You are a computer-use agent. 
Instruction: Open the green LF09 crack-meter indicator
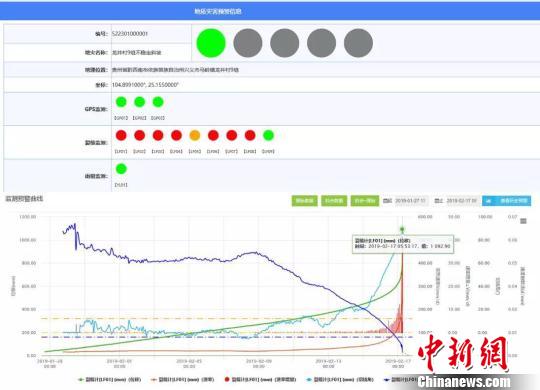point(268,135)
